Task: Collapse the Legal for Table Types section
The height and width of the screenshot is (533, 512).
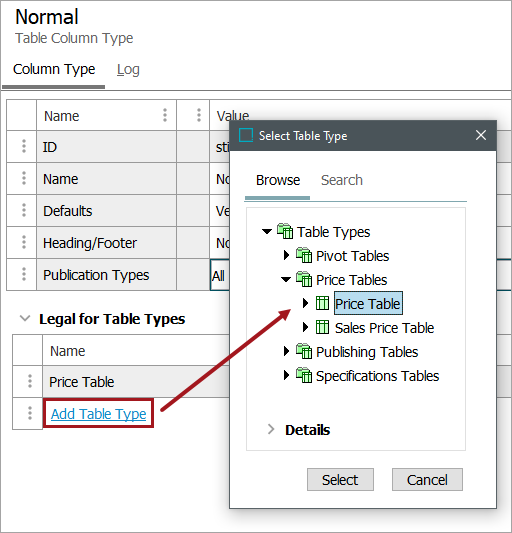Action: pyautogui.click(x=25, y=319)
